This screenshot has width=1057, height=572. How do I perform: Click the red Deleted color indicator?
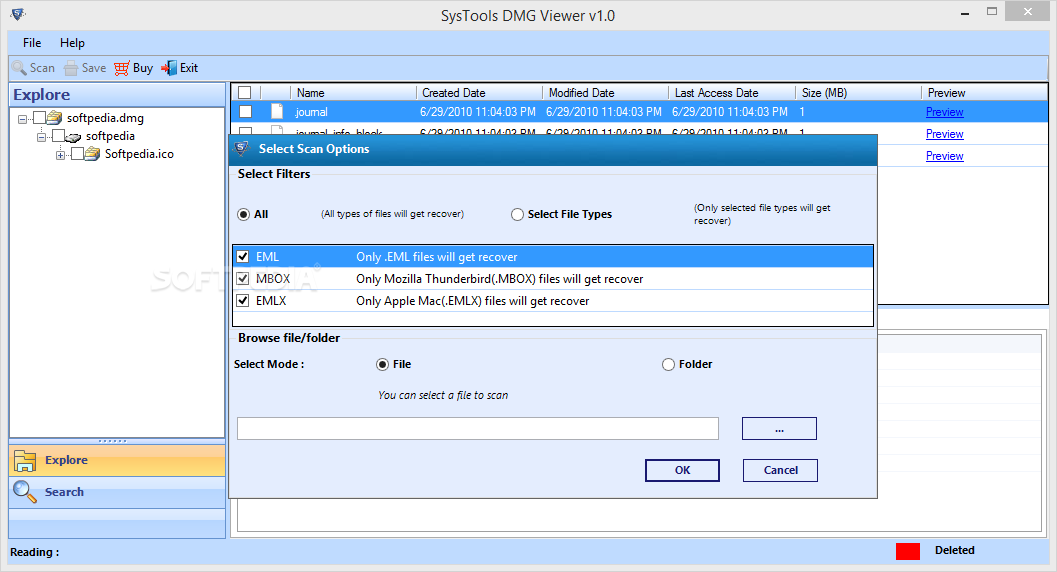[x=907, y=551]
